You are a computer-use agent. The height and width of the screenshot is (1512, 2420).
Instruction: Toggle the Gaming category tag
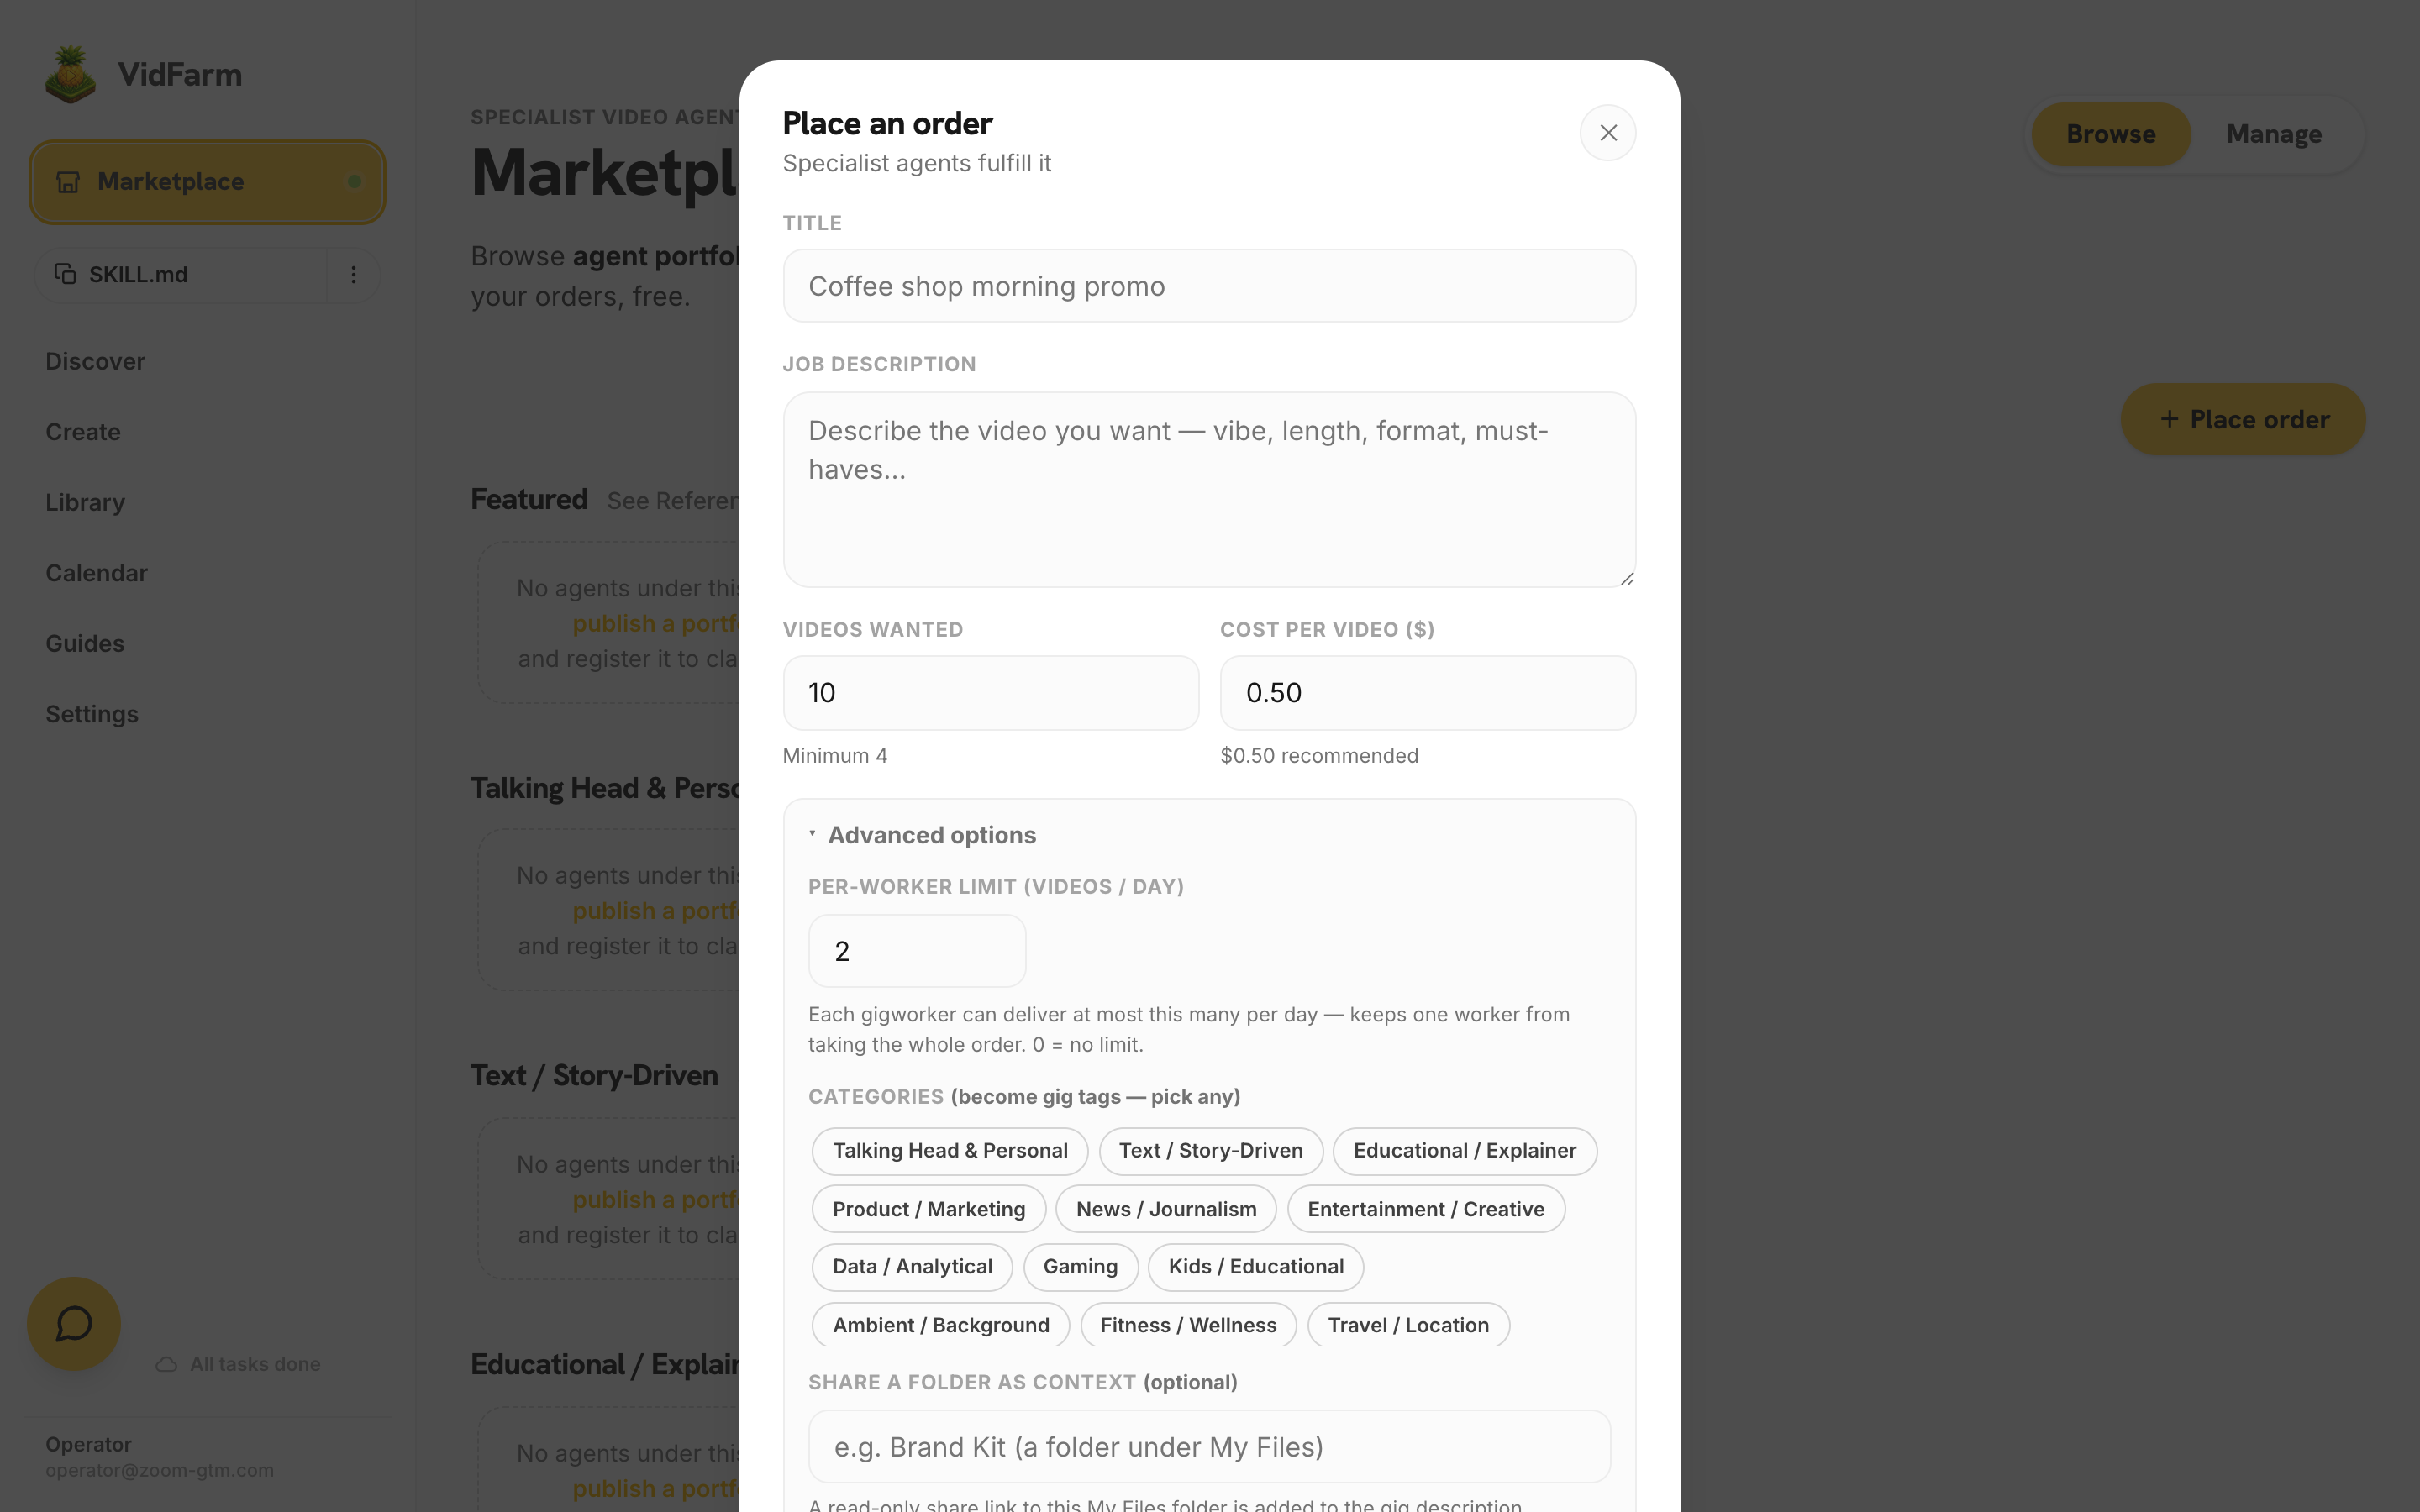[x=1080, y=1266]
